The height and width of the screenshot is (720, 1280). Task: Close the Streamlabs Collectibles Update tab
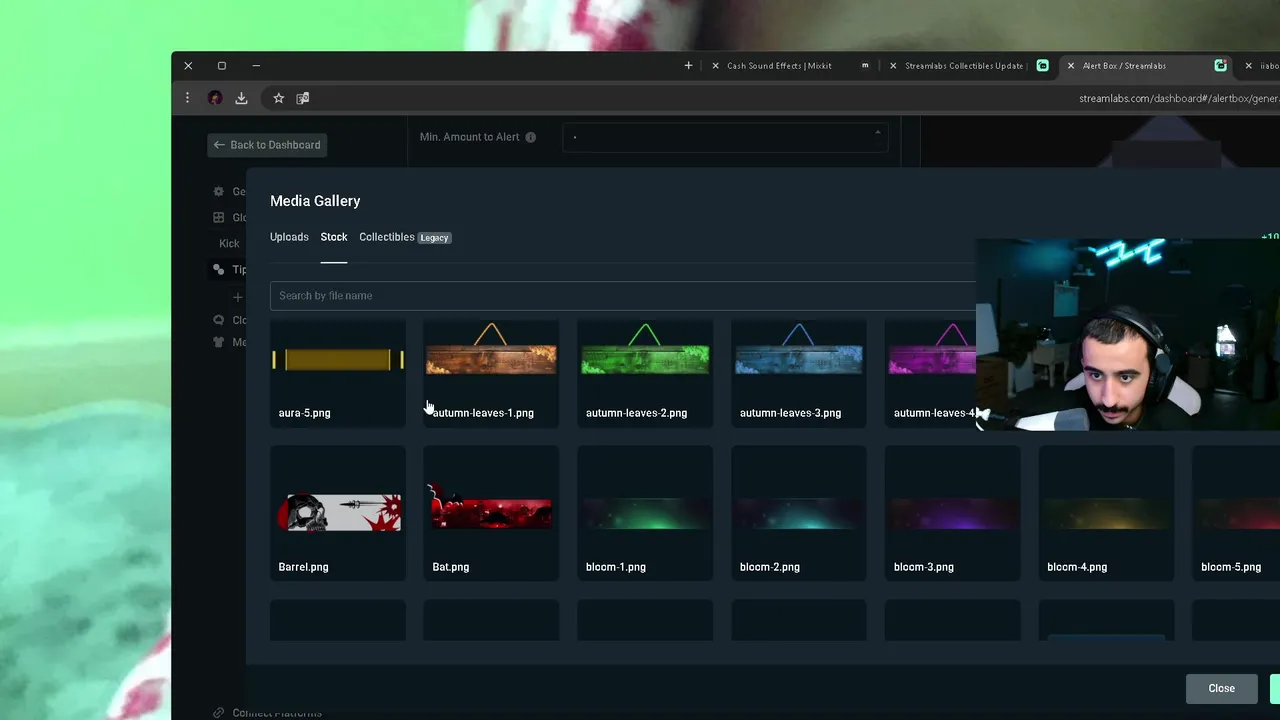click(x=893, y=66)
